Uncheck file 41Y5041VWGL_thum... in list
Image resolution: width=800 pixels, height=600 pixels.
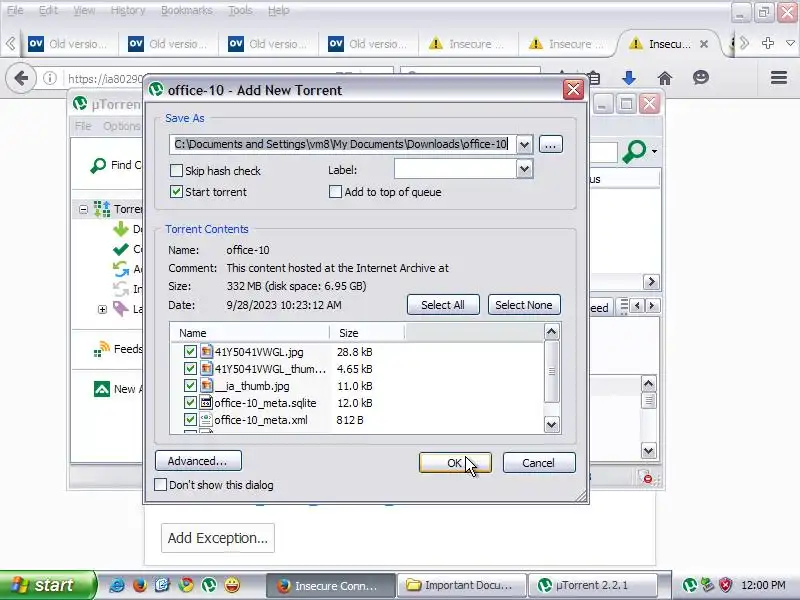(190, 368)
